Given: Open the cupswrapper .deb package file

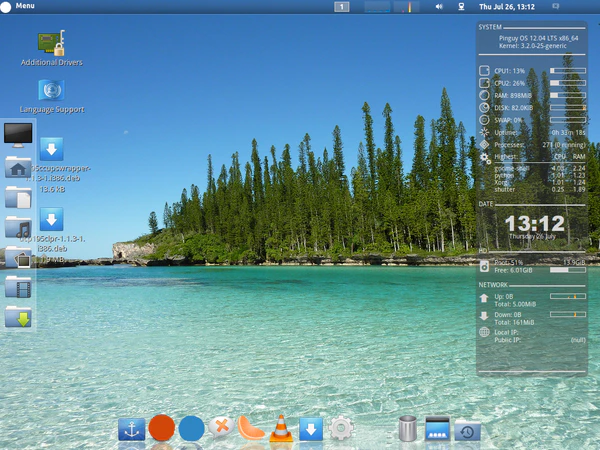Looking at the screenshot, I should (51, 150).
